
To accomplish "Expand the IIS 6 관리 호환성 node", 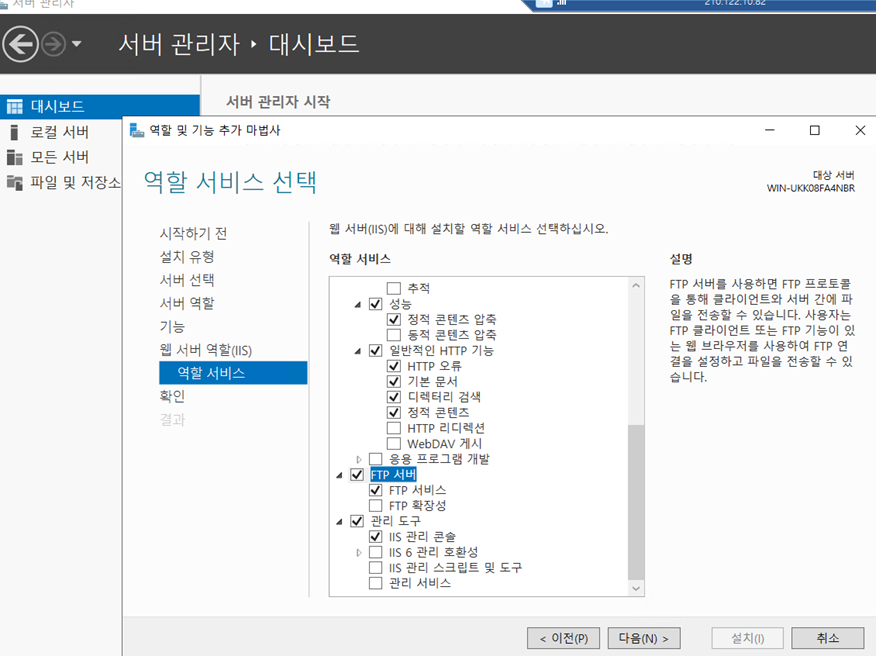I will coord(359,552).
